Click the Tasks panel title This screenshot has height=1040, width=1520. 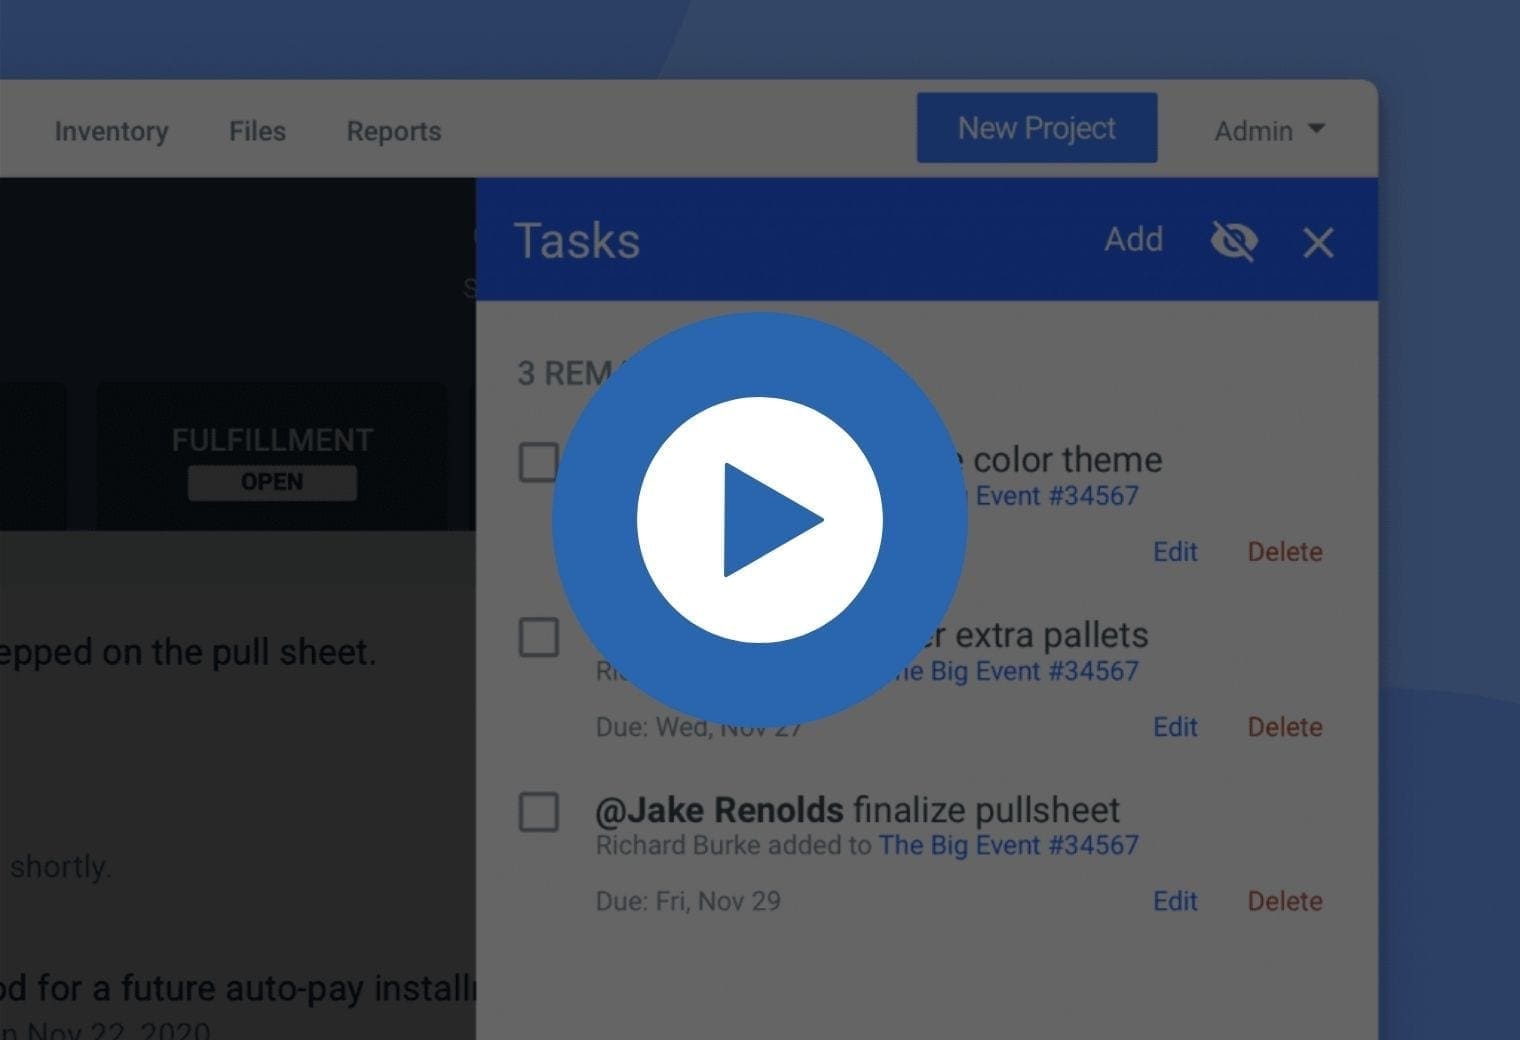577,241
